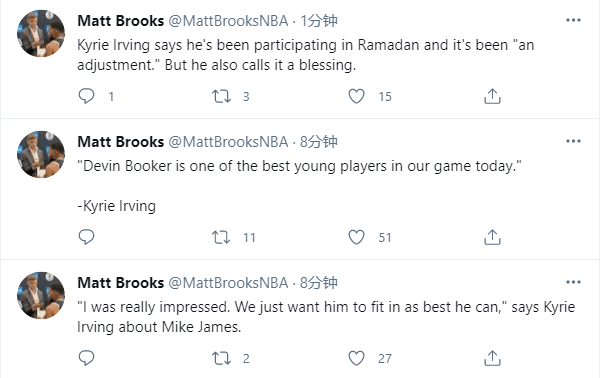This screenshot has width=600, height=378.
Task: Reply to the Ramadan tweet
Action: pyautogui.click(x=86, y=96)
